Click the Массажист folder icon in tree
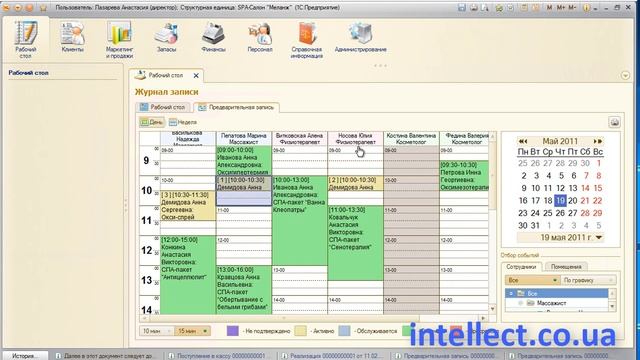The height and width of the screenshot is (360, 640). click(530, 303)
